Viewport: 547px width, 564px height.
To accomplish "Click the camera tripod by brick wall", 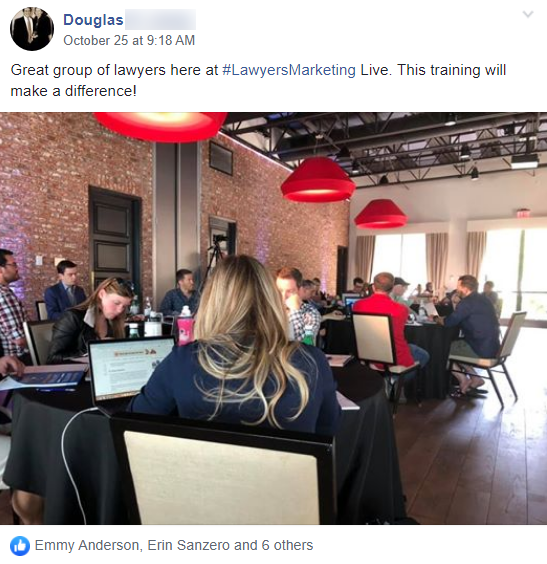I will coord(215,255).
